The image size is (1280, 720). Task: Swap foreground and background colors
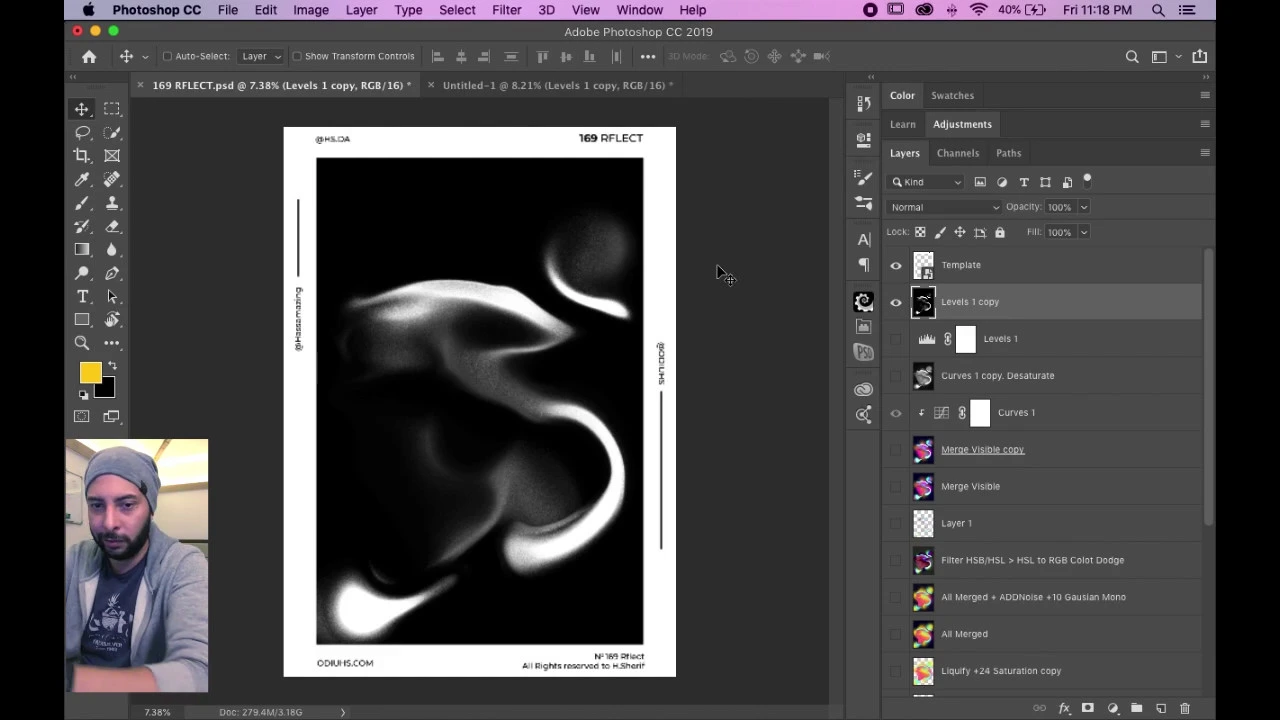[112, 366]
